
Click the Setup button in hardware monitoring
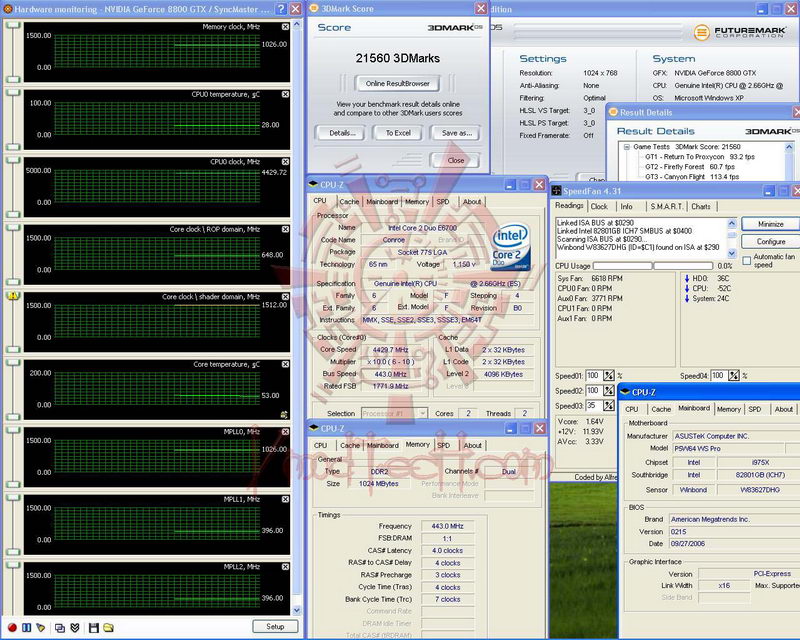point(274,626)
